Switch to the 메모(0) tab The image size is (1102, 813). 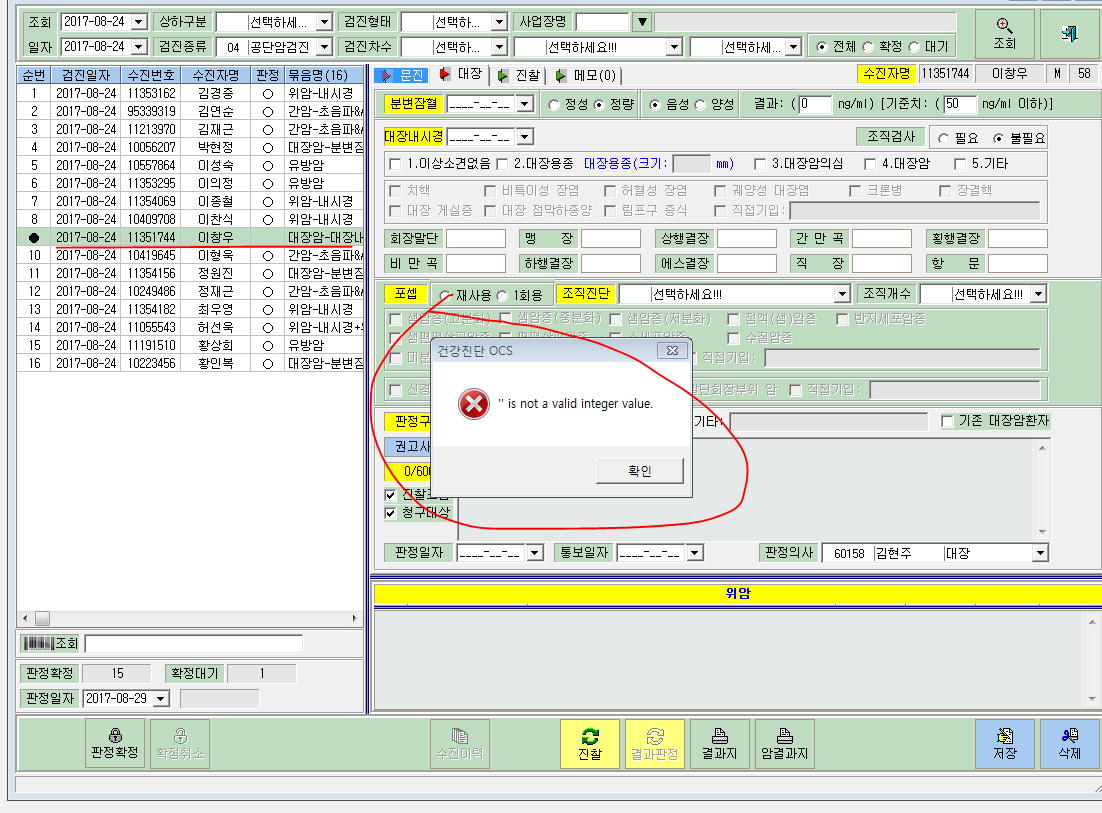[x=585, y=75]
